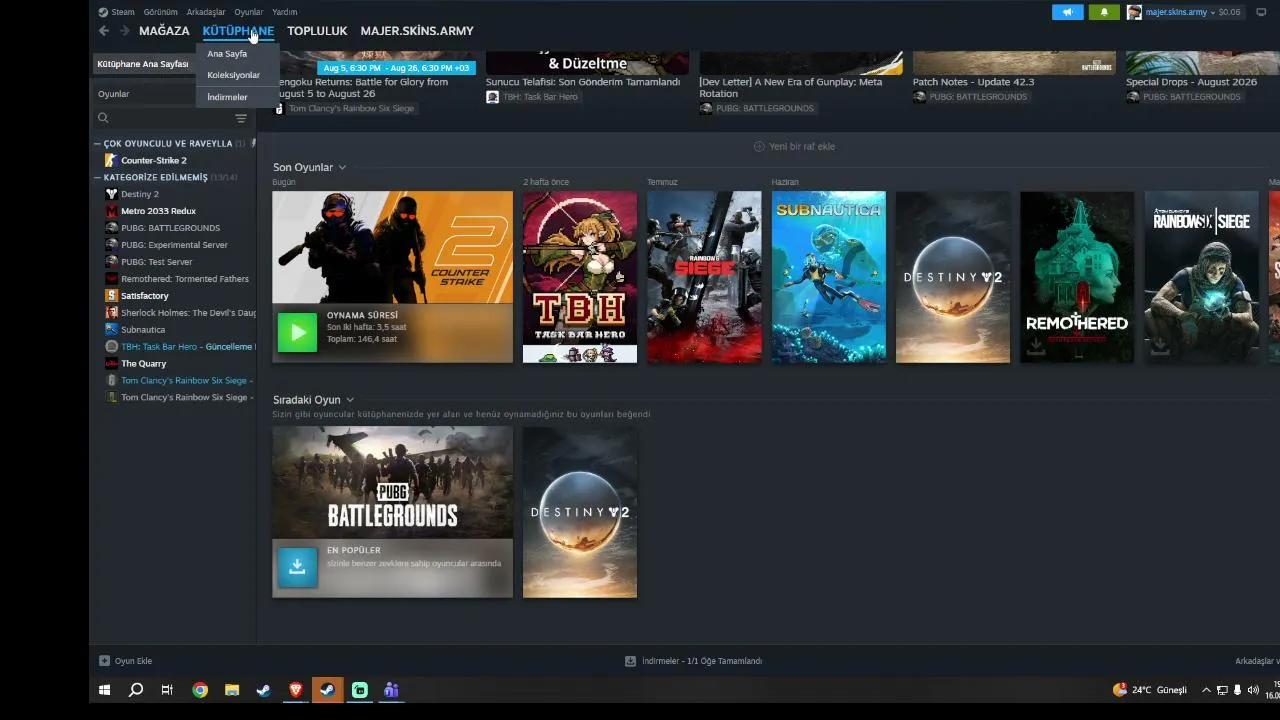Select Ana Sayfa from the Kütüphane dropdown

click(x=227, y=54)
